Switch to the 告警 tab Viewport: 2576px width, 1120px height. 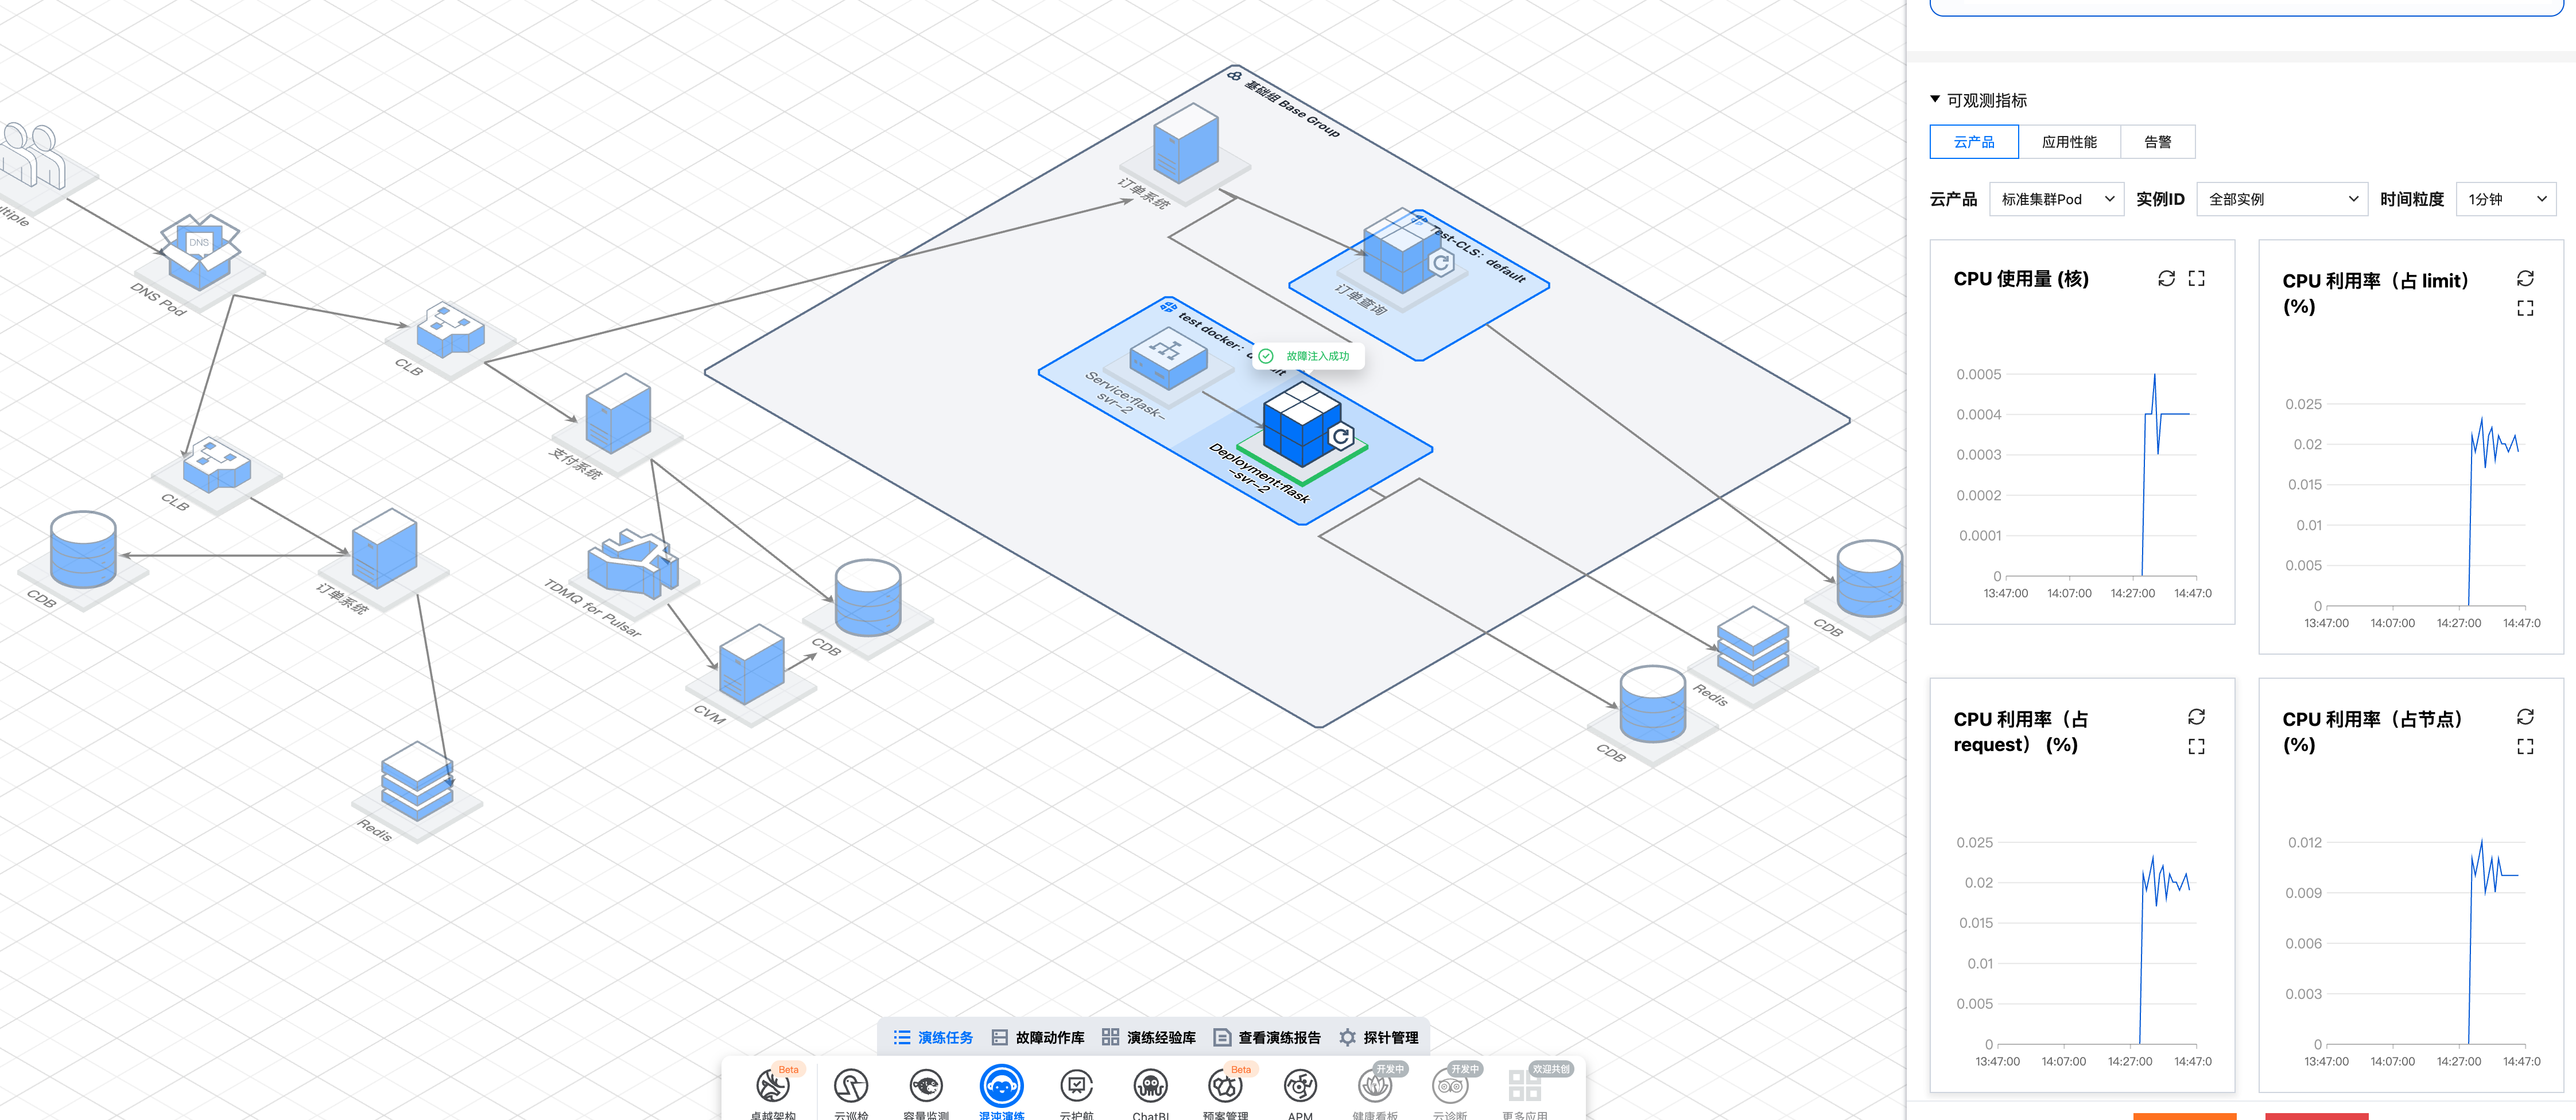click(2157, 142)
